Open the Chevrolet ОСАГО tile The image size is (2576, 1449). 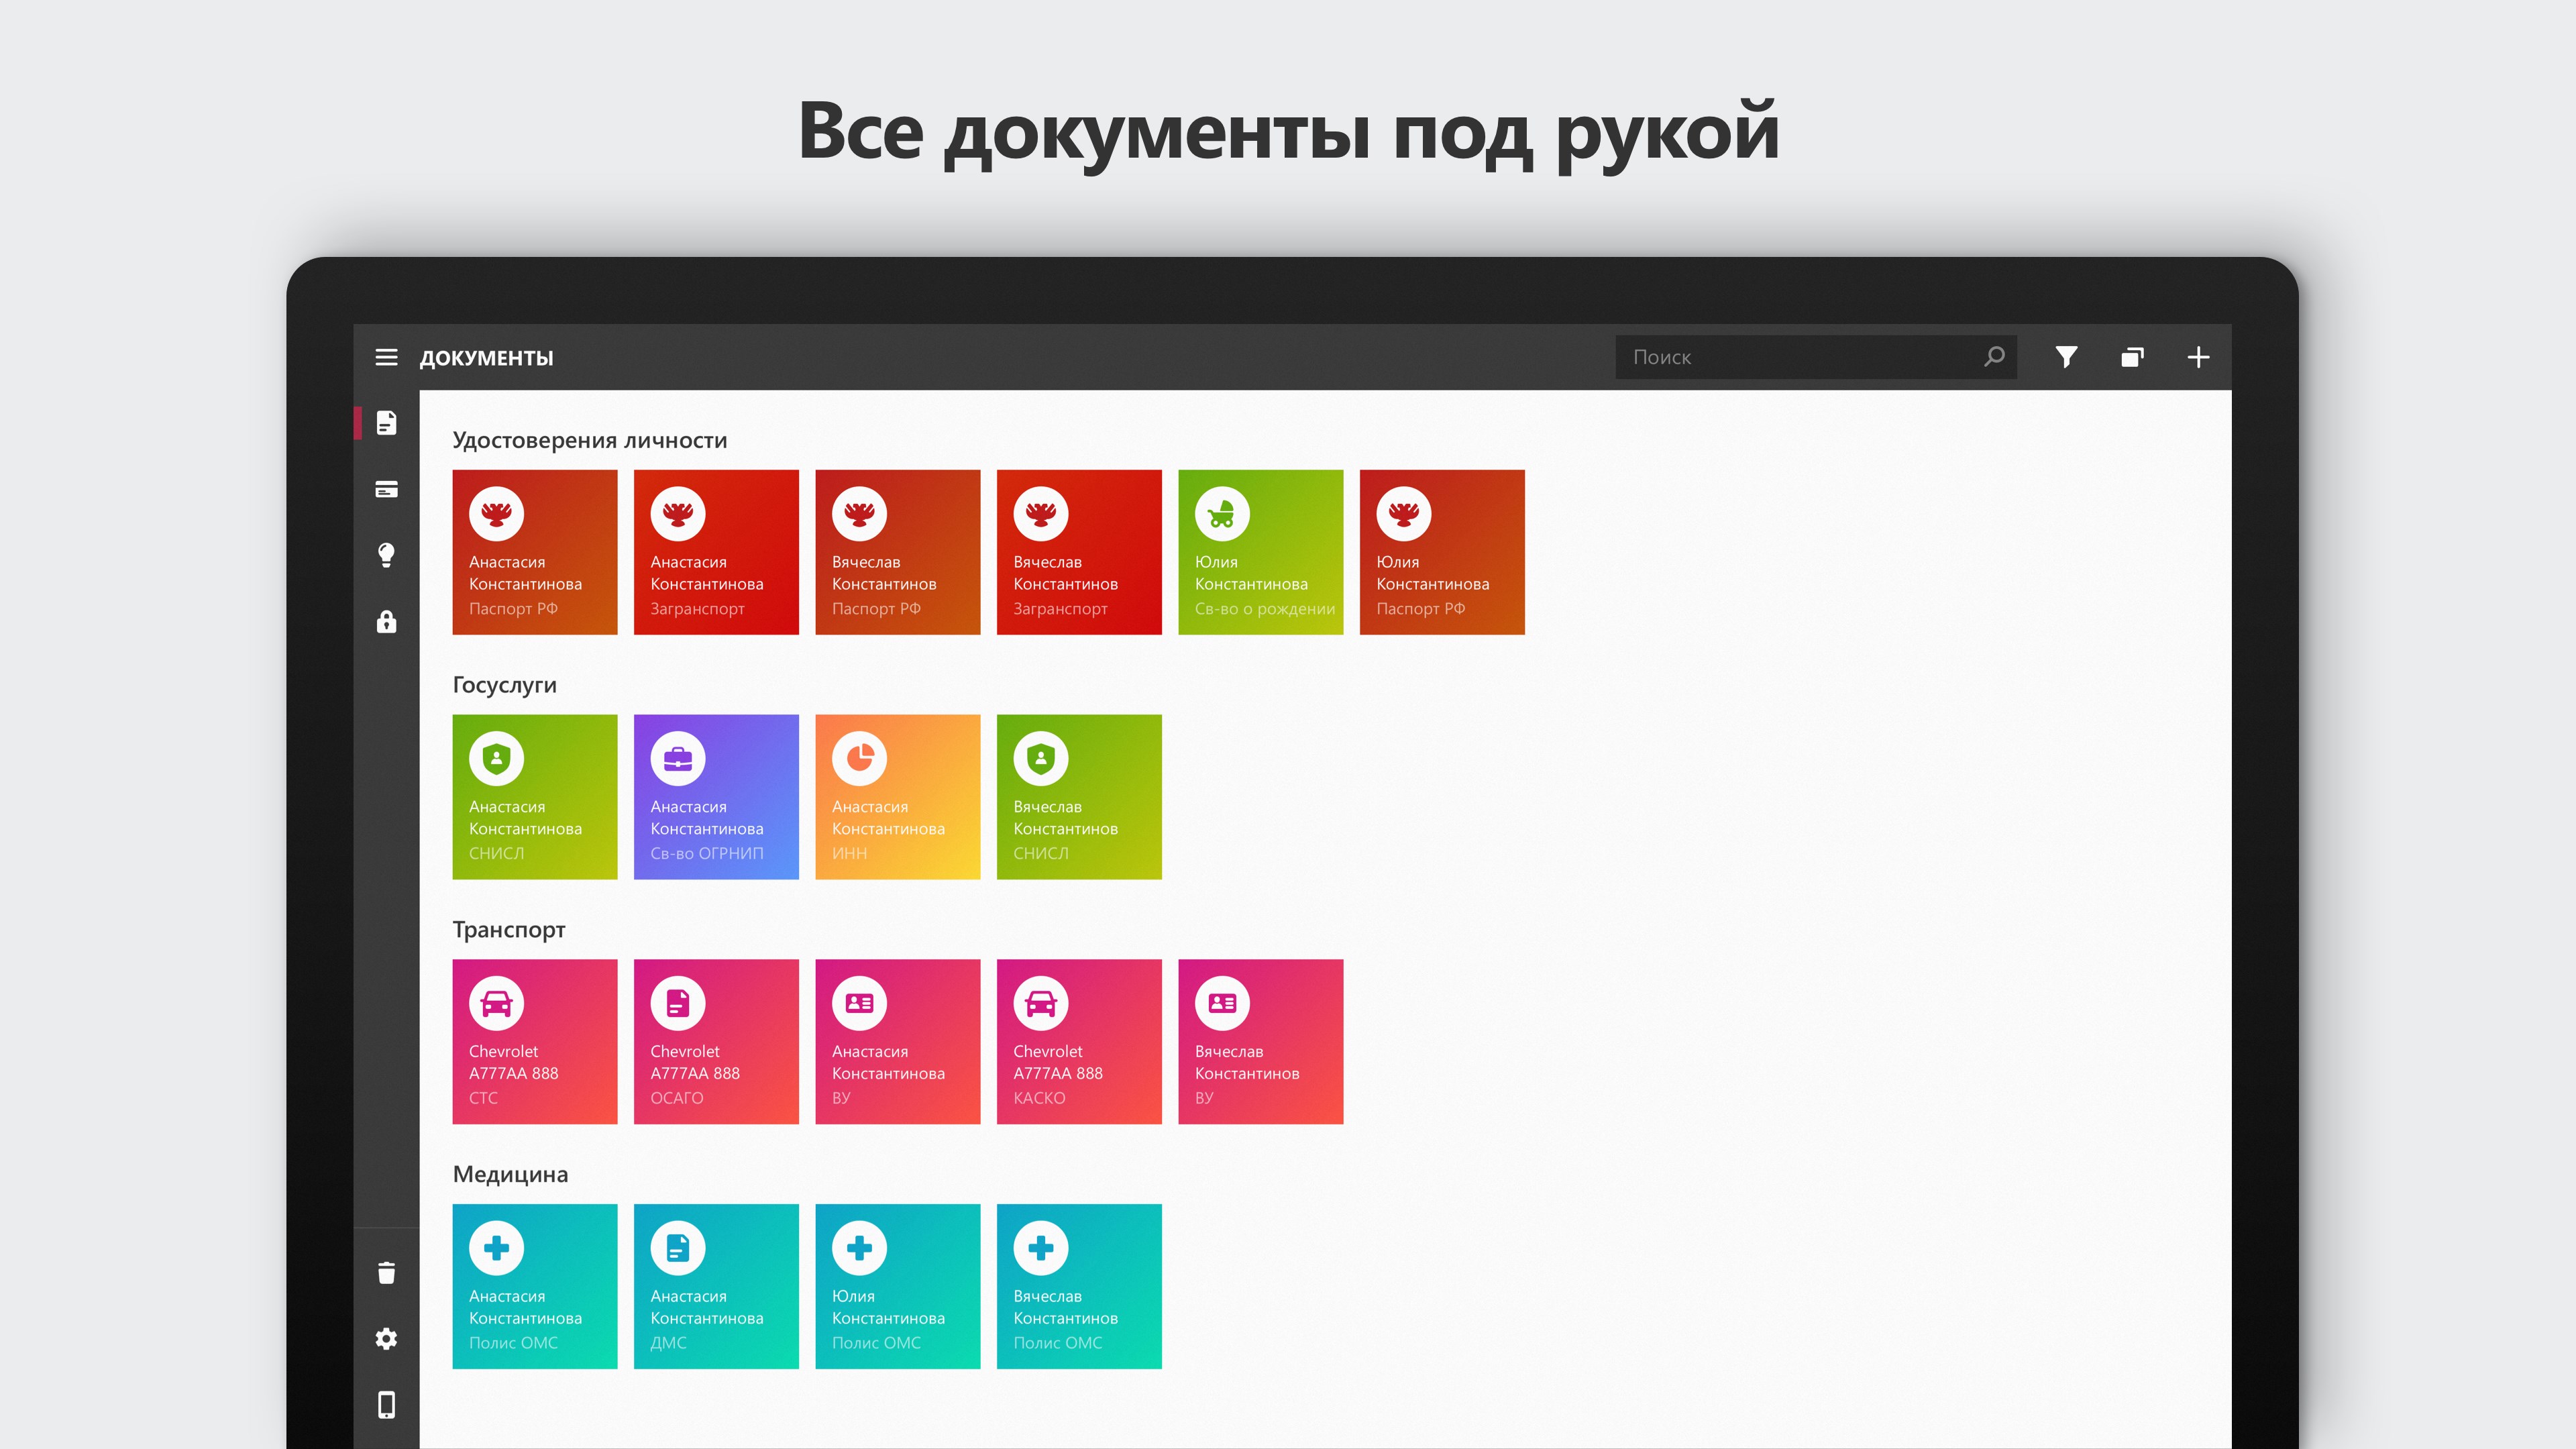pyautogui.click(x=716, y=1041)
